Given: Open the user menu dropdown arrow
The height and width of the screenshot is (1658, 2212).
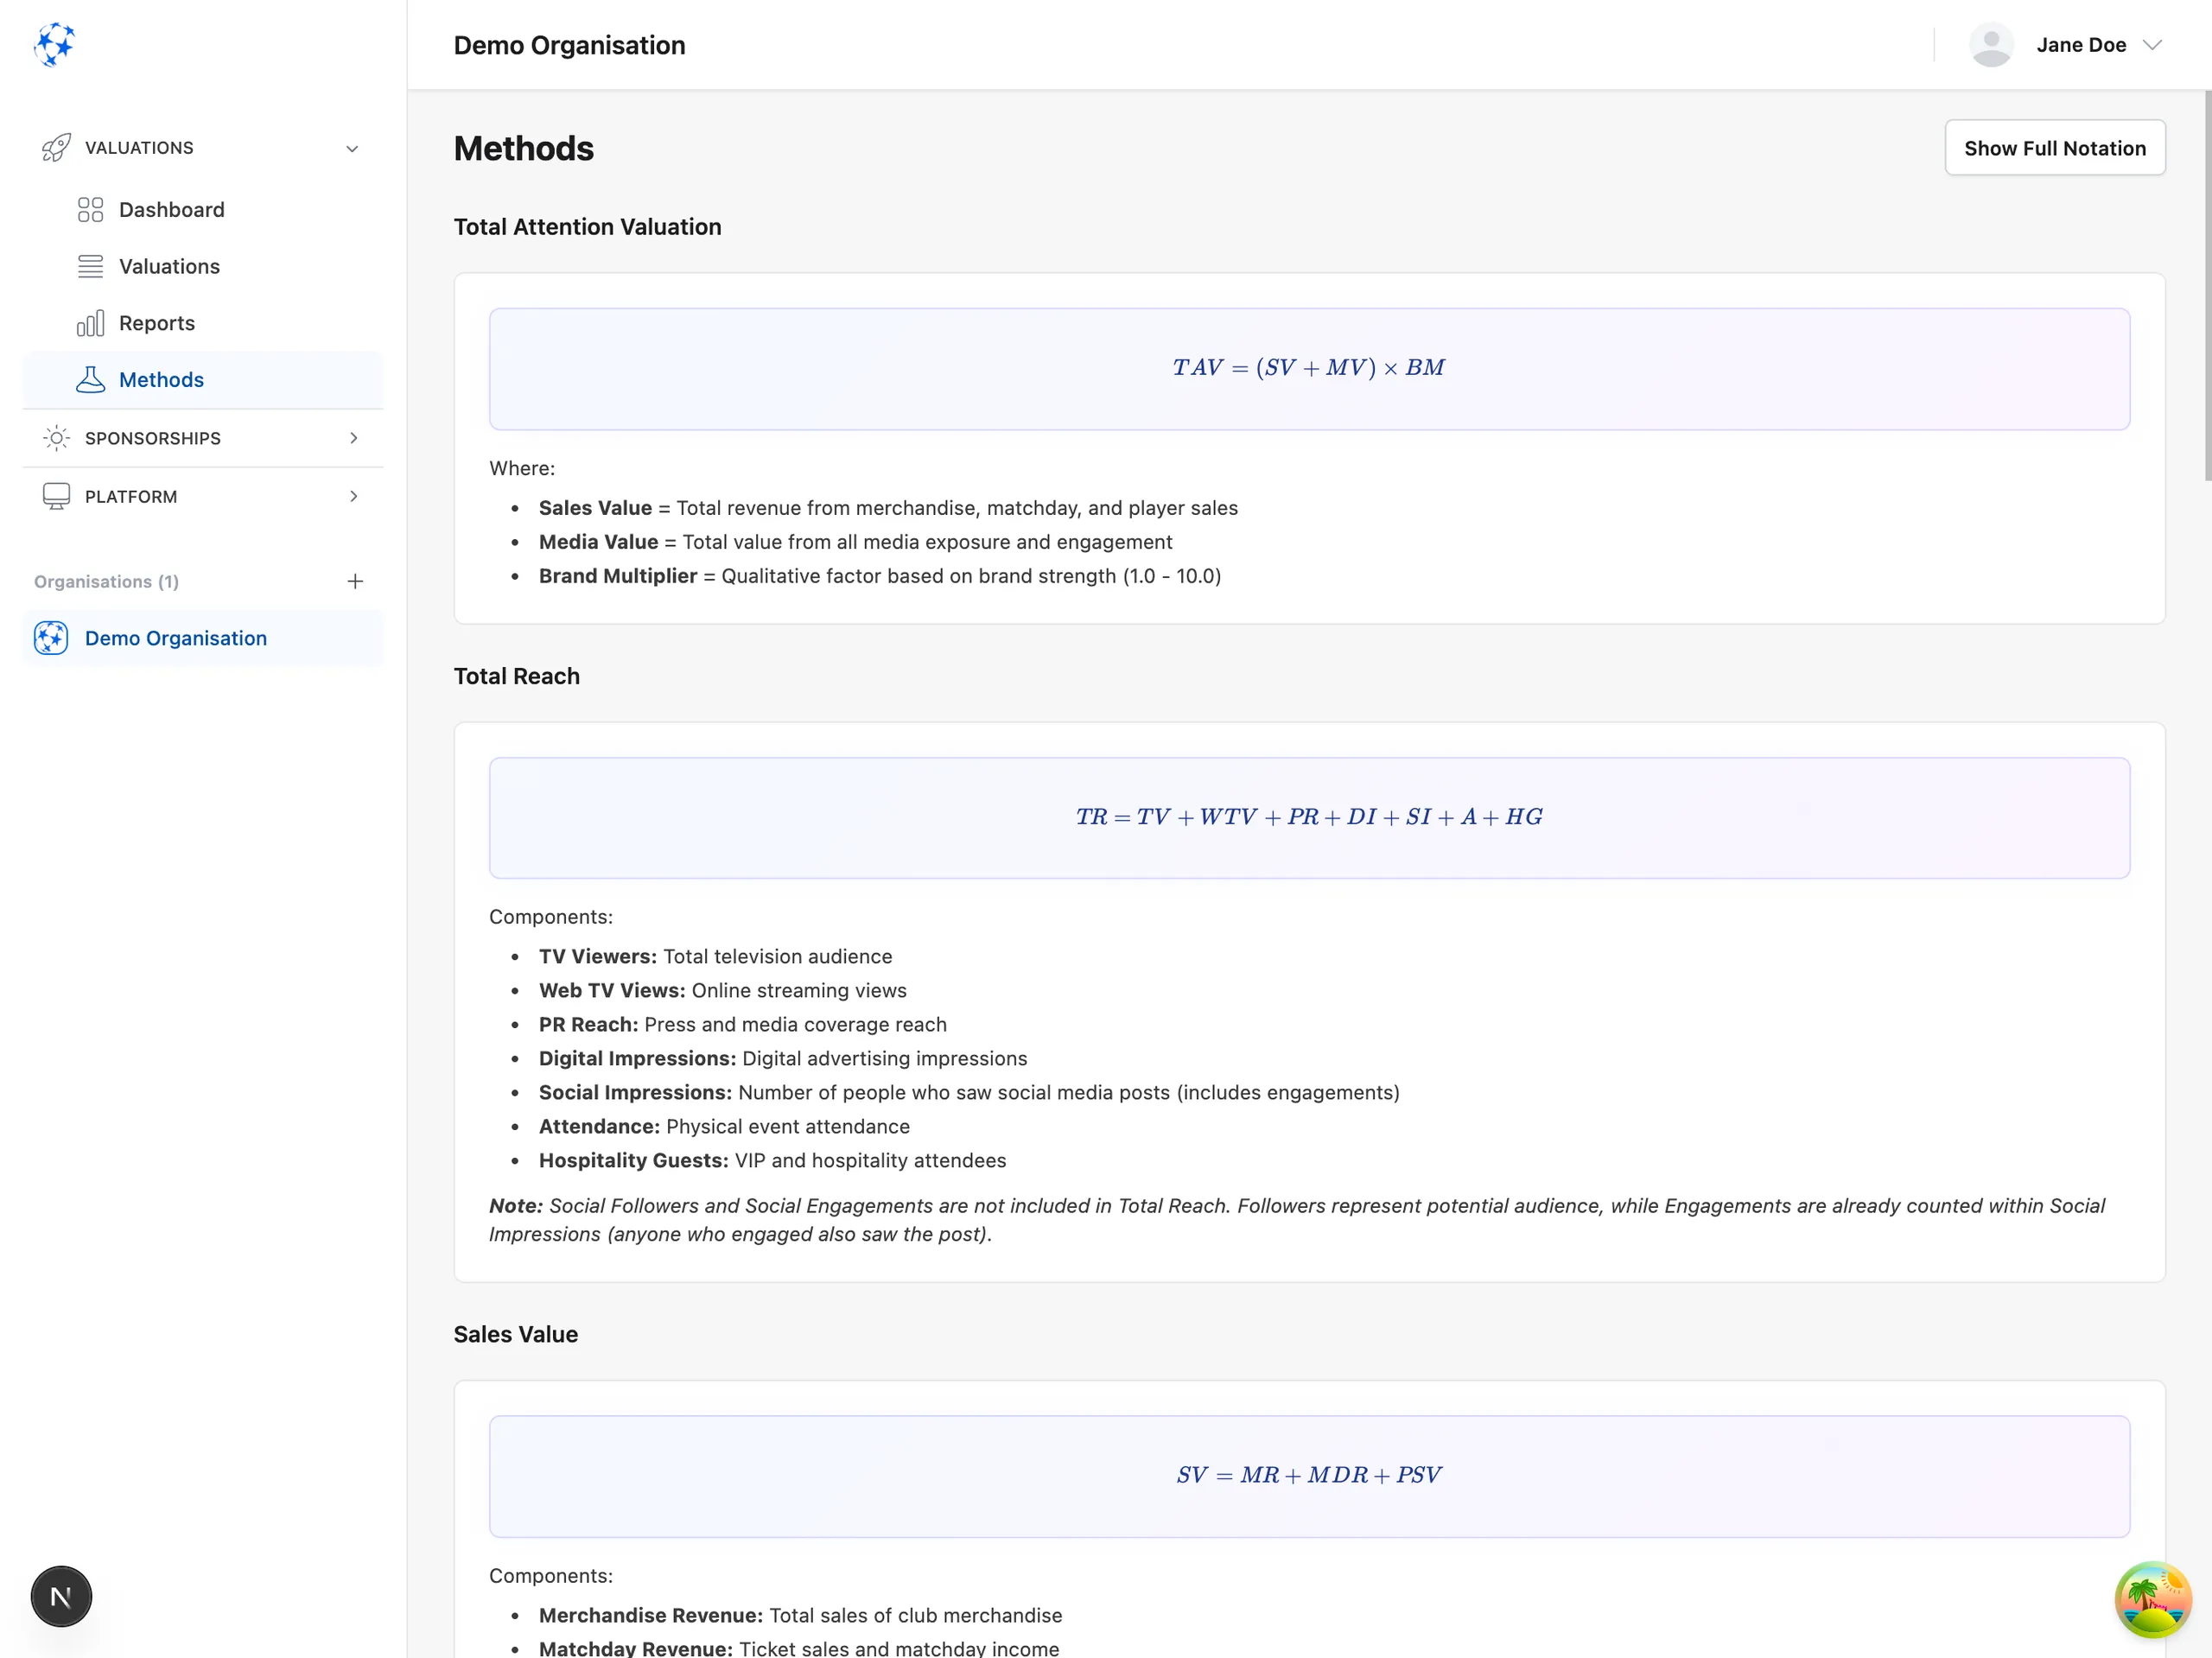Looking at the screenshot, I should tap(2153, 45).
